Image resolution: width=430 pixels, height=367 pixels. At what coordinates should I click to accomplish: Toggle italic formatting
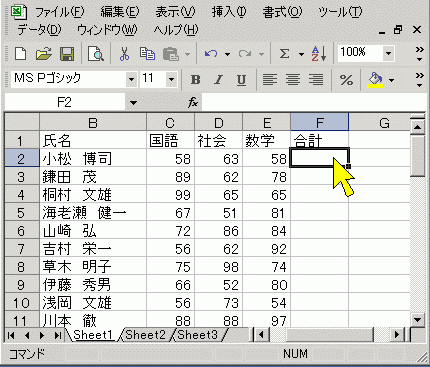click(219, 80)
